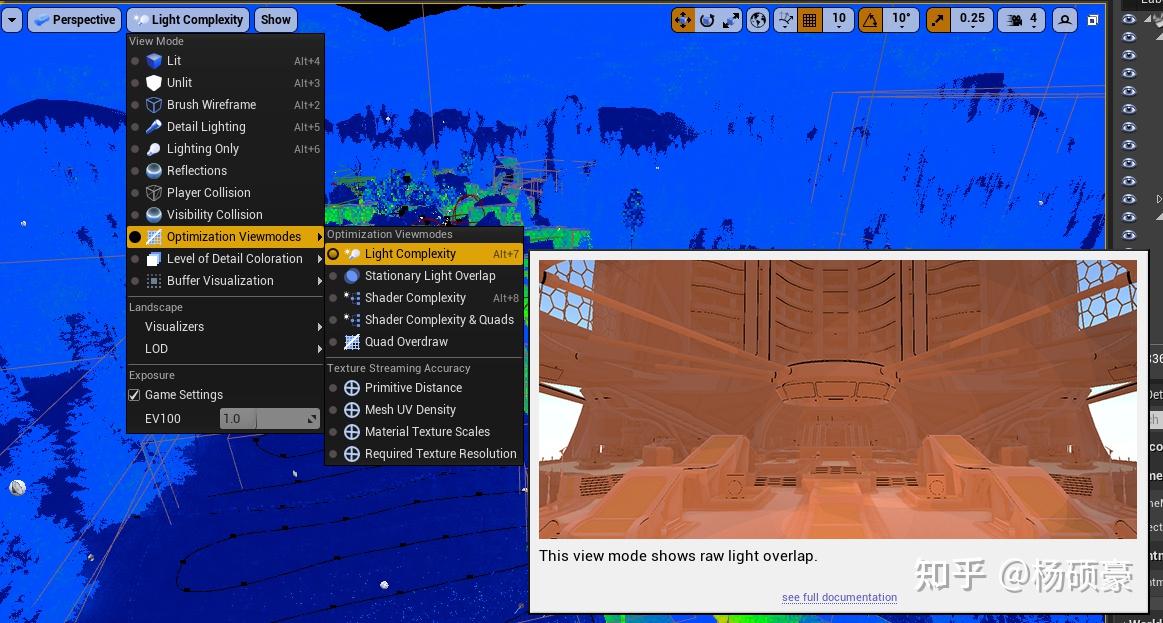Image resolution: width=1163 pixels, height=623 pixels.
Task: Select Stationary Light Overlap mode
Action: (x=424, y=276)
